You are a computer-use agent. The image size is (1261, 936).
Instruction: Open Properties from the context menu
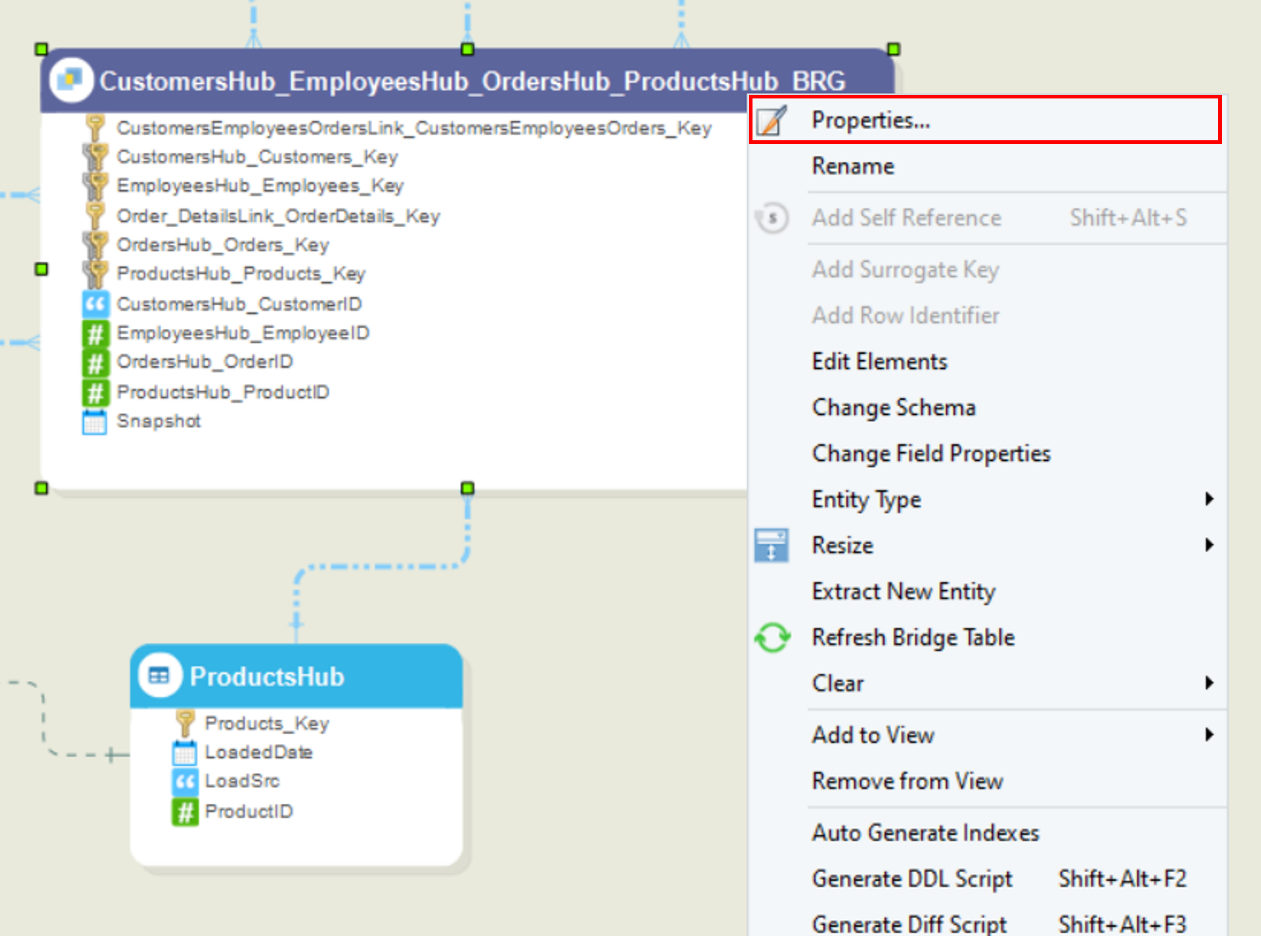point(870,120)
